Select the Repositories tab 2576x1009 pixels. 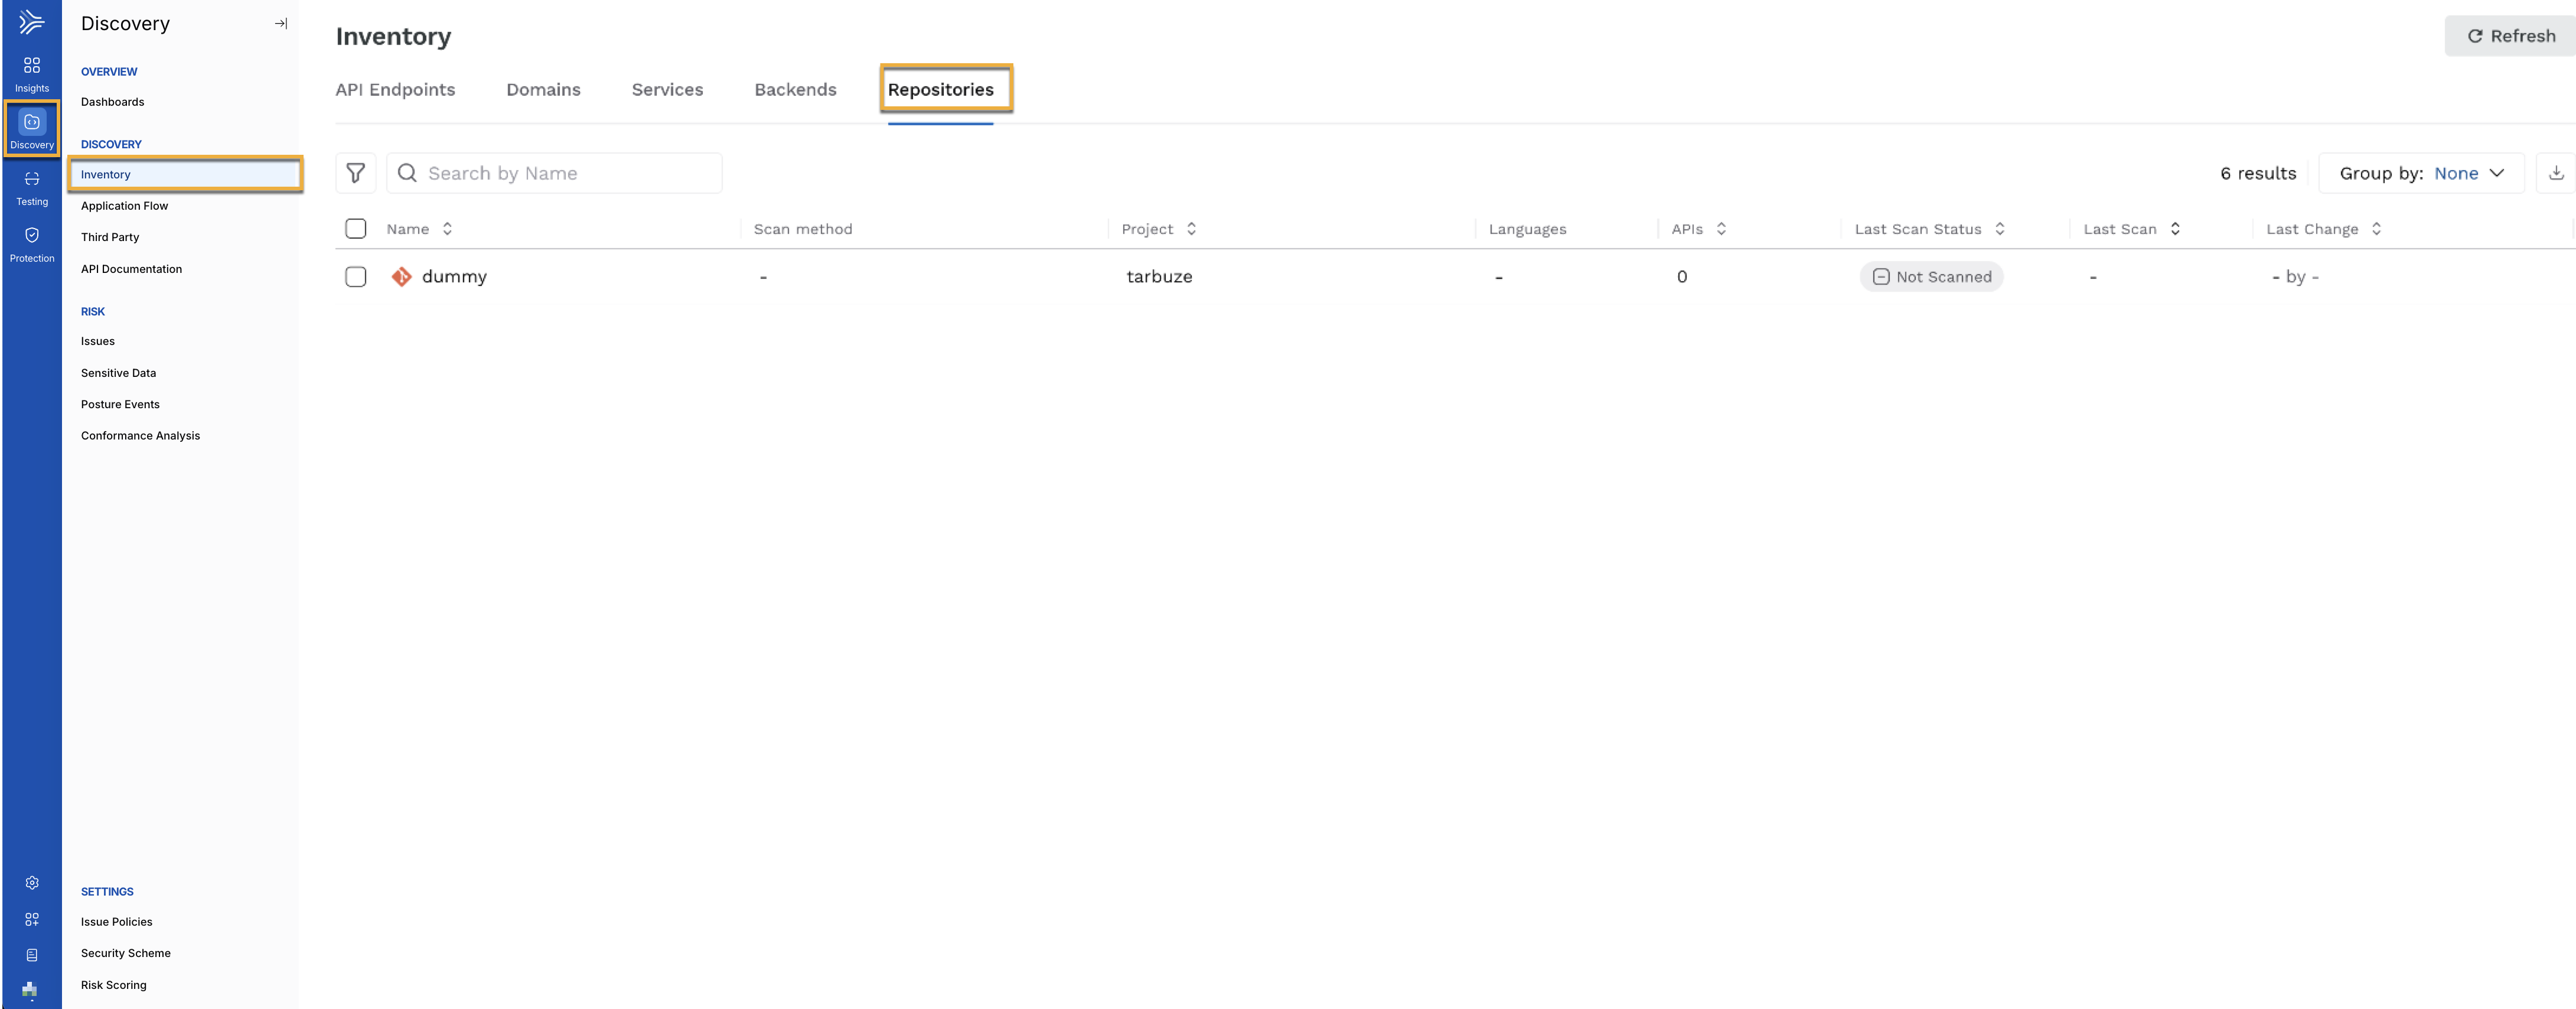[x=940, y=90]
